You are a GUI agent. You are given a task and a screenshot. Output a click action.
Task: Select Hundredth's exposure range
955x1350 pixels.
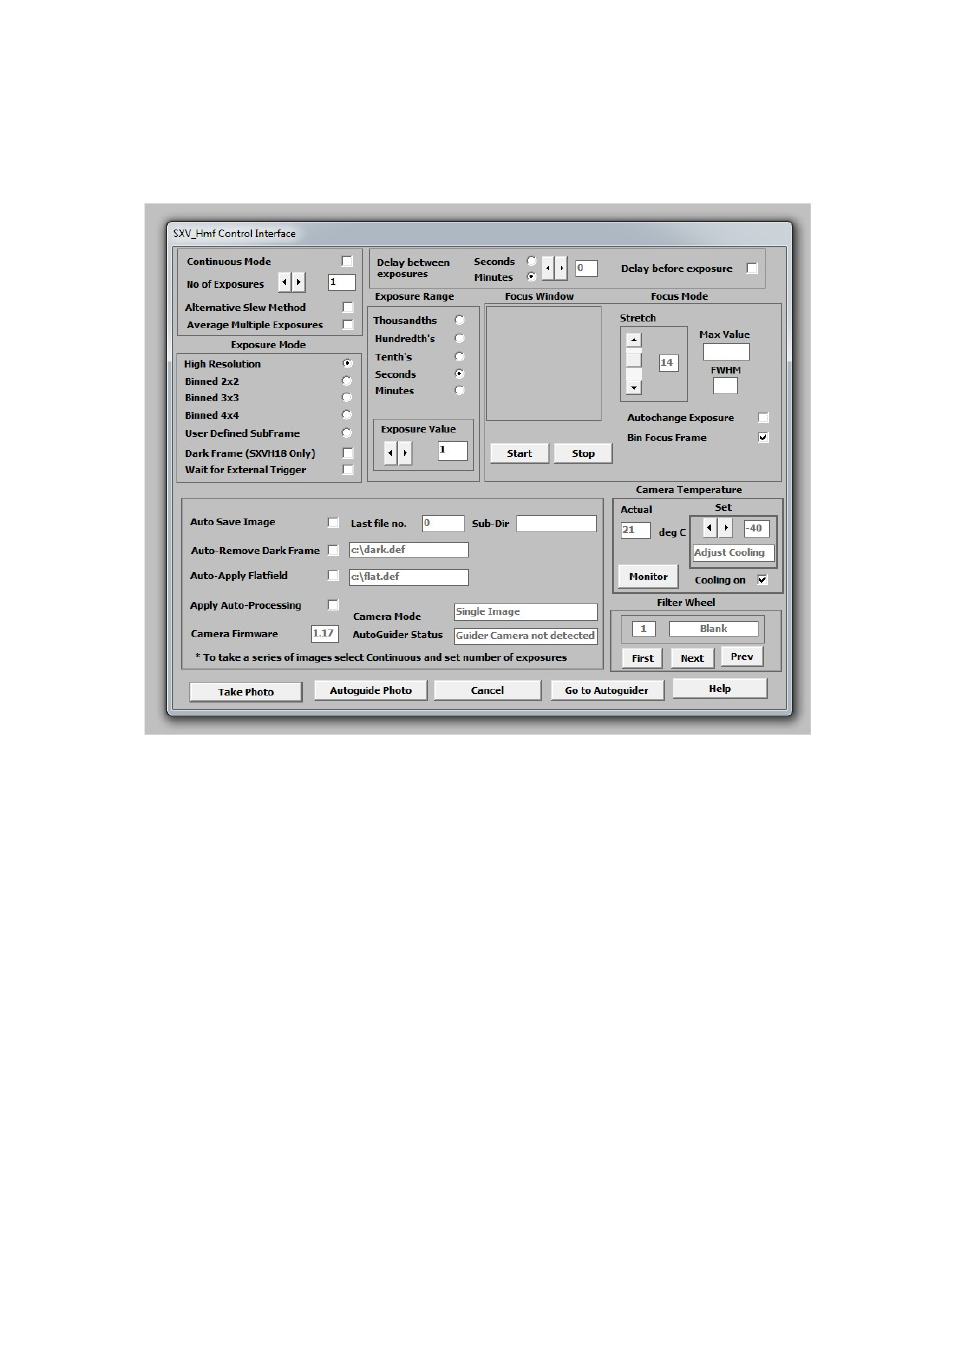[x=460, y=338]
